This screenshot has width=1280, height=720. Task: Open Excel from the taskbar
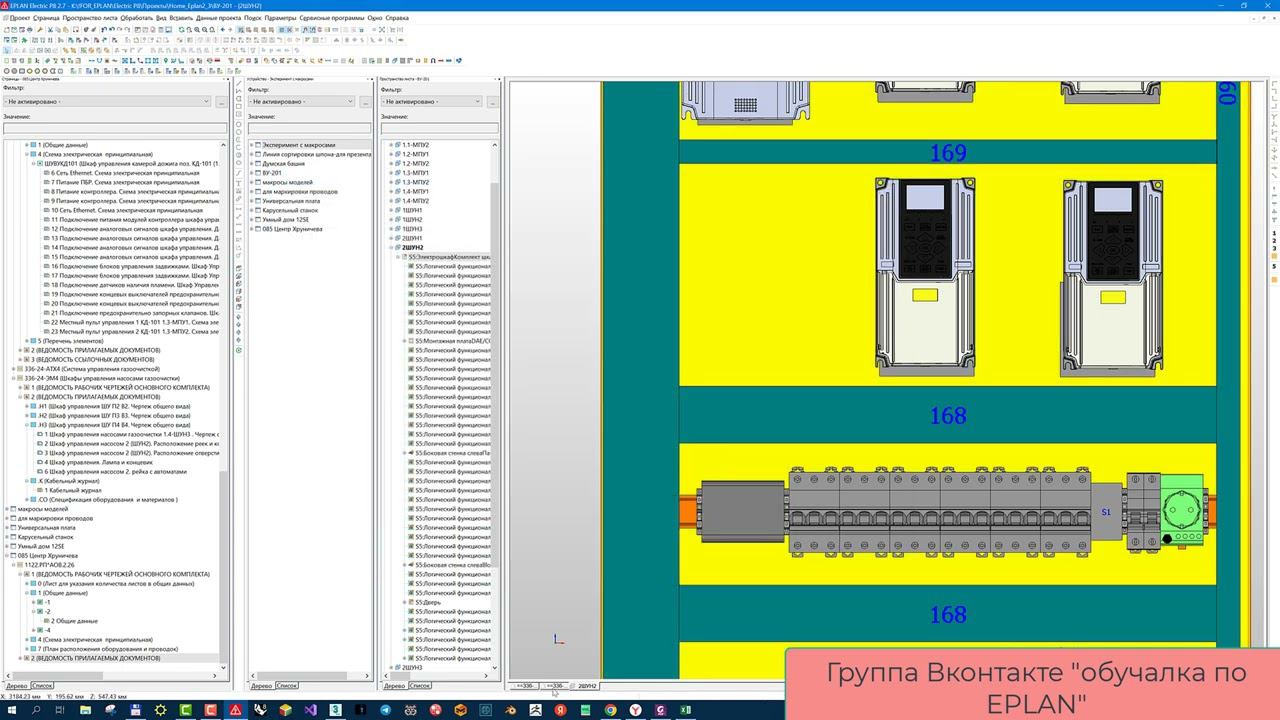point(685,710)
